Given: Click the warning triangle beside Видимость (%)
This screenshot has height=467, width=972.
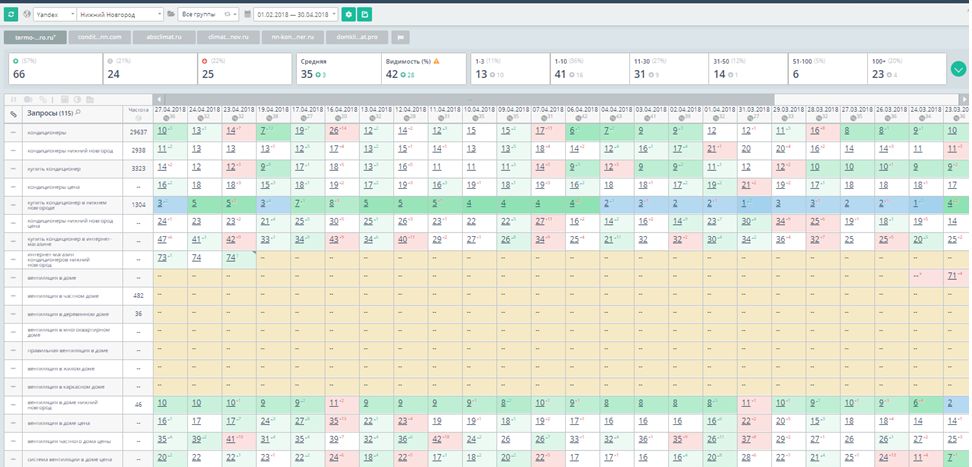Looking at the screenshot, I should 436,61.
